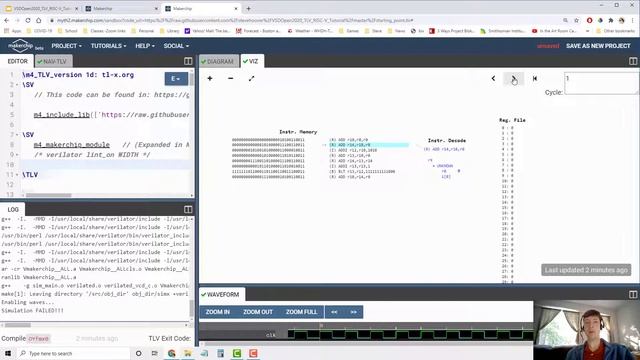
Task: Select the LOG tab
Action: coord(13,209)
